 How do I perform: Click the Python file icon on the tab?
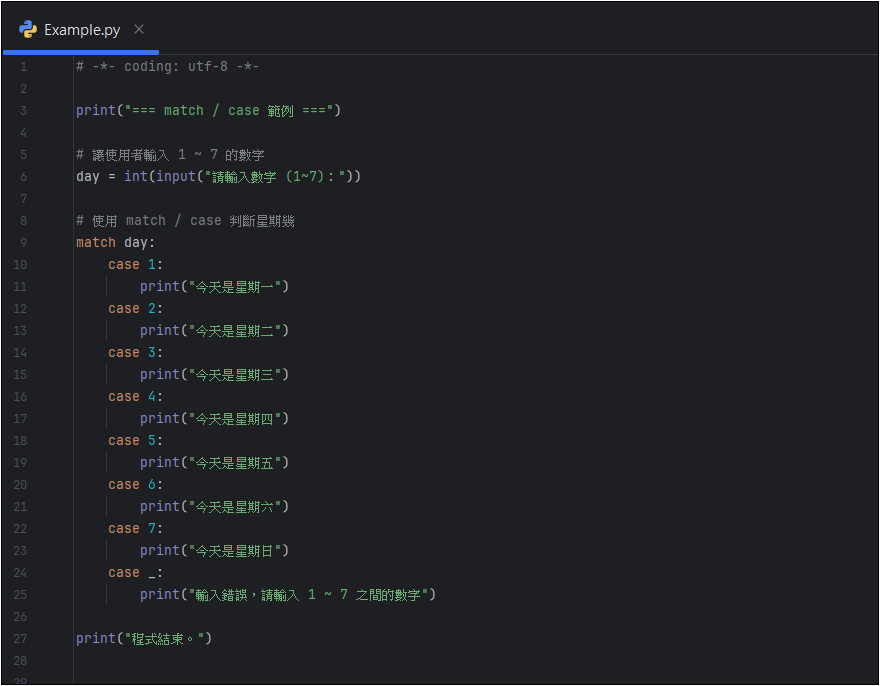28,29
